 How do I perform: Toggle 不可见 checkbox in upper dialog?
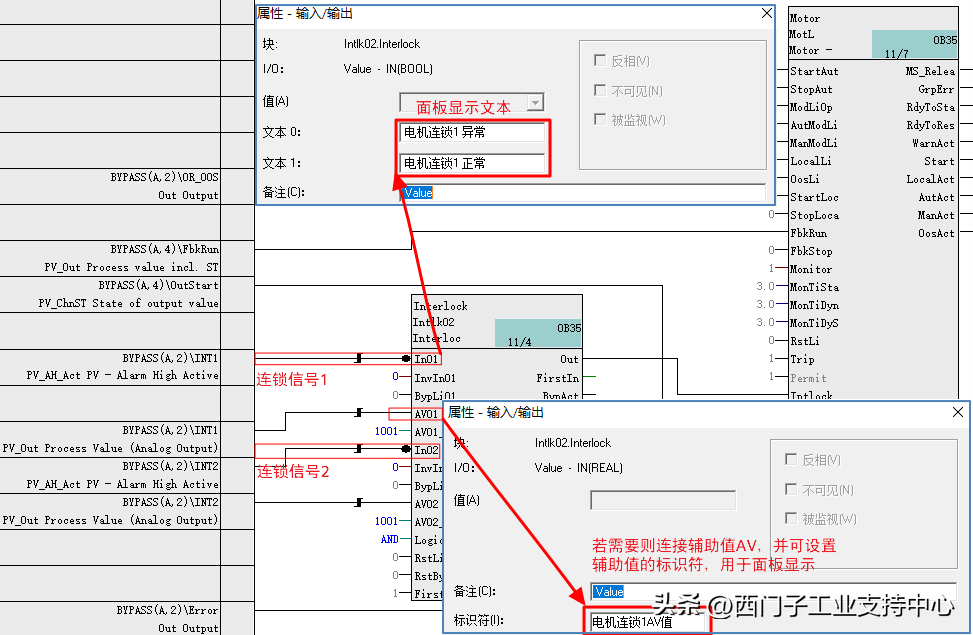[x=600, y=91]
